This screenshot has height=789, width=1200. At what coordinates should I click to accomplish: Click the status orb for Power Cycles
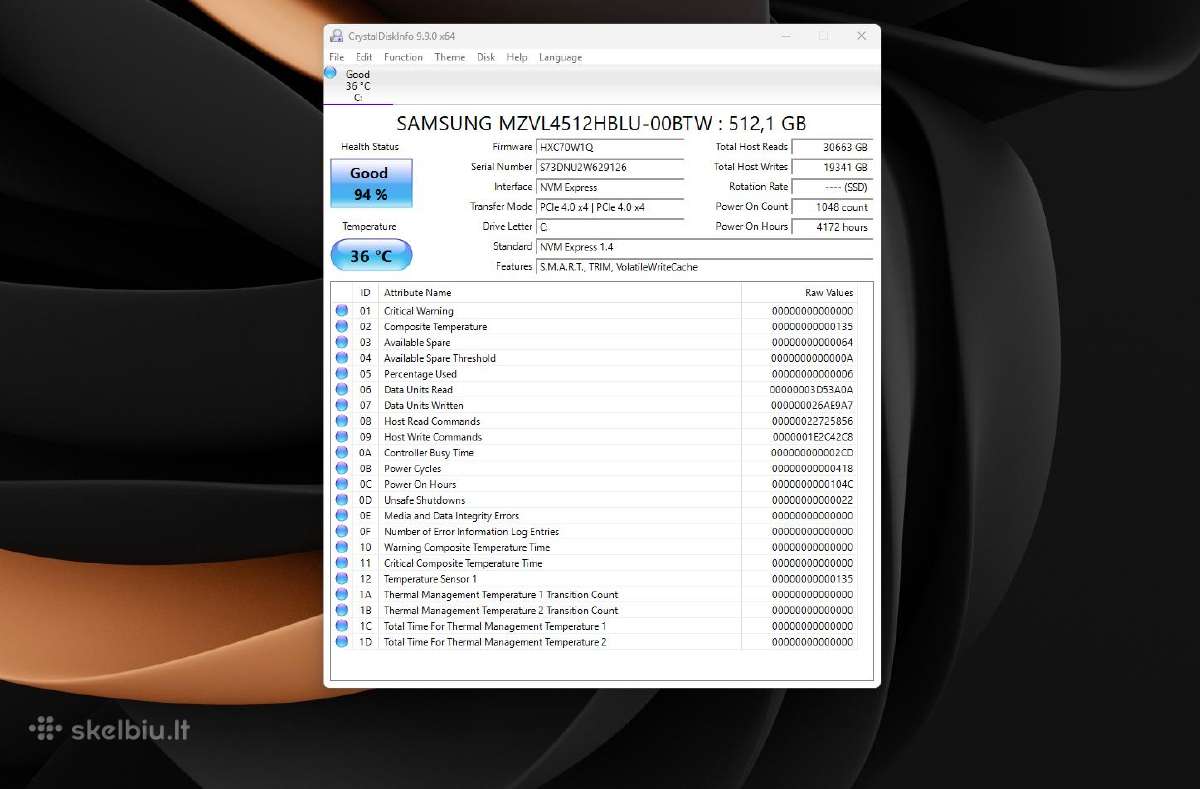click(342, 468)
